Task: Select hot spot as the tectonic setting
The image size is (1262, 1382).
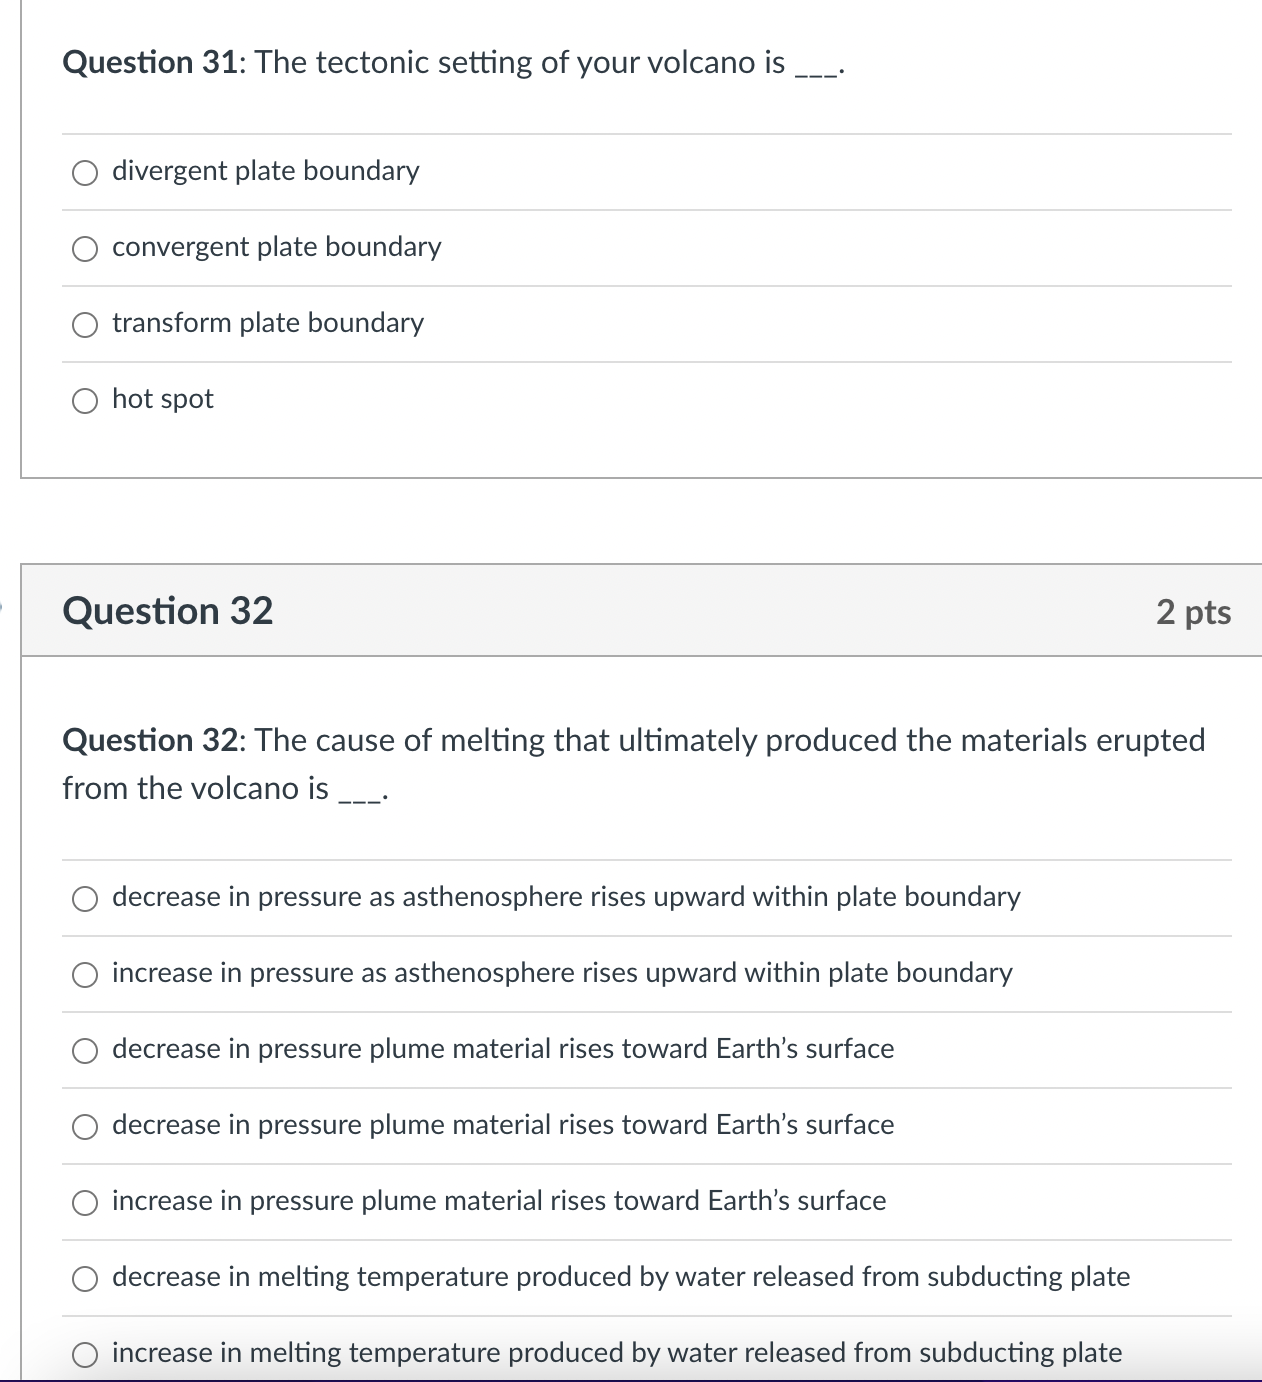Action: click(85, 400)
